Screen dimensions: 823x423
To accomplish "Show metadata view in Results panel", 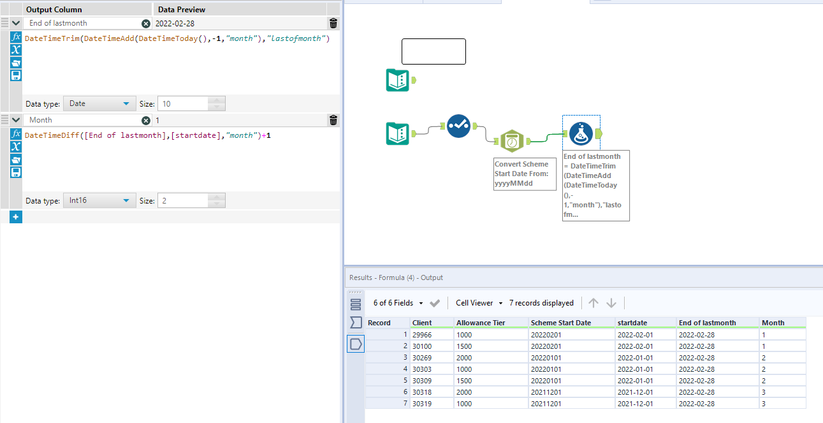I will point(356,323).
